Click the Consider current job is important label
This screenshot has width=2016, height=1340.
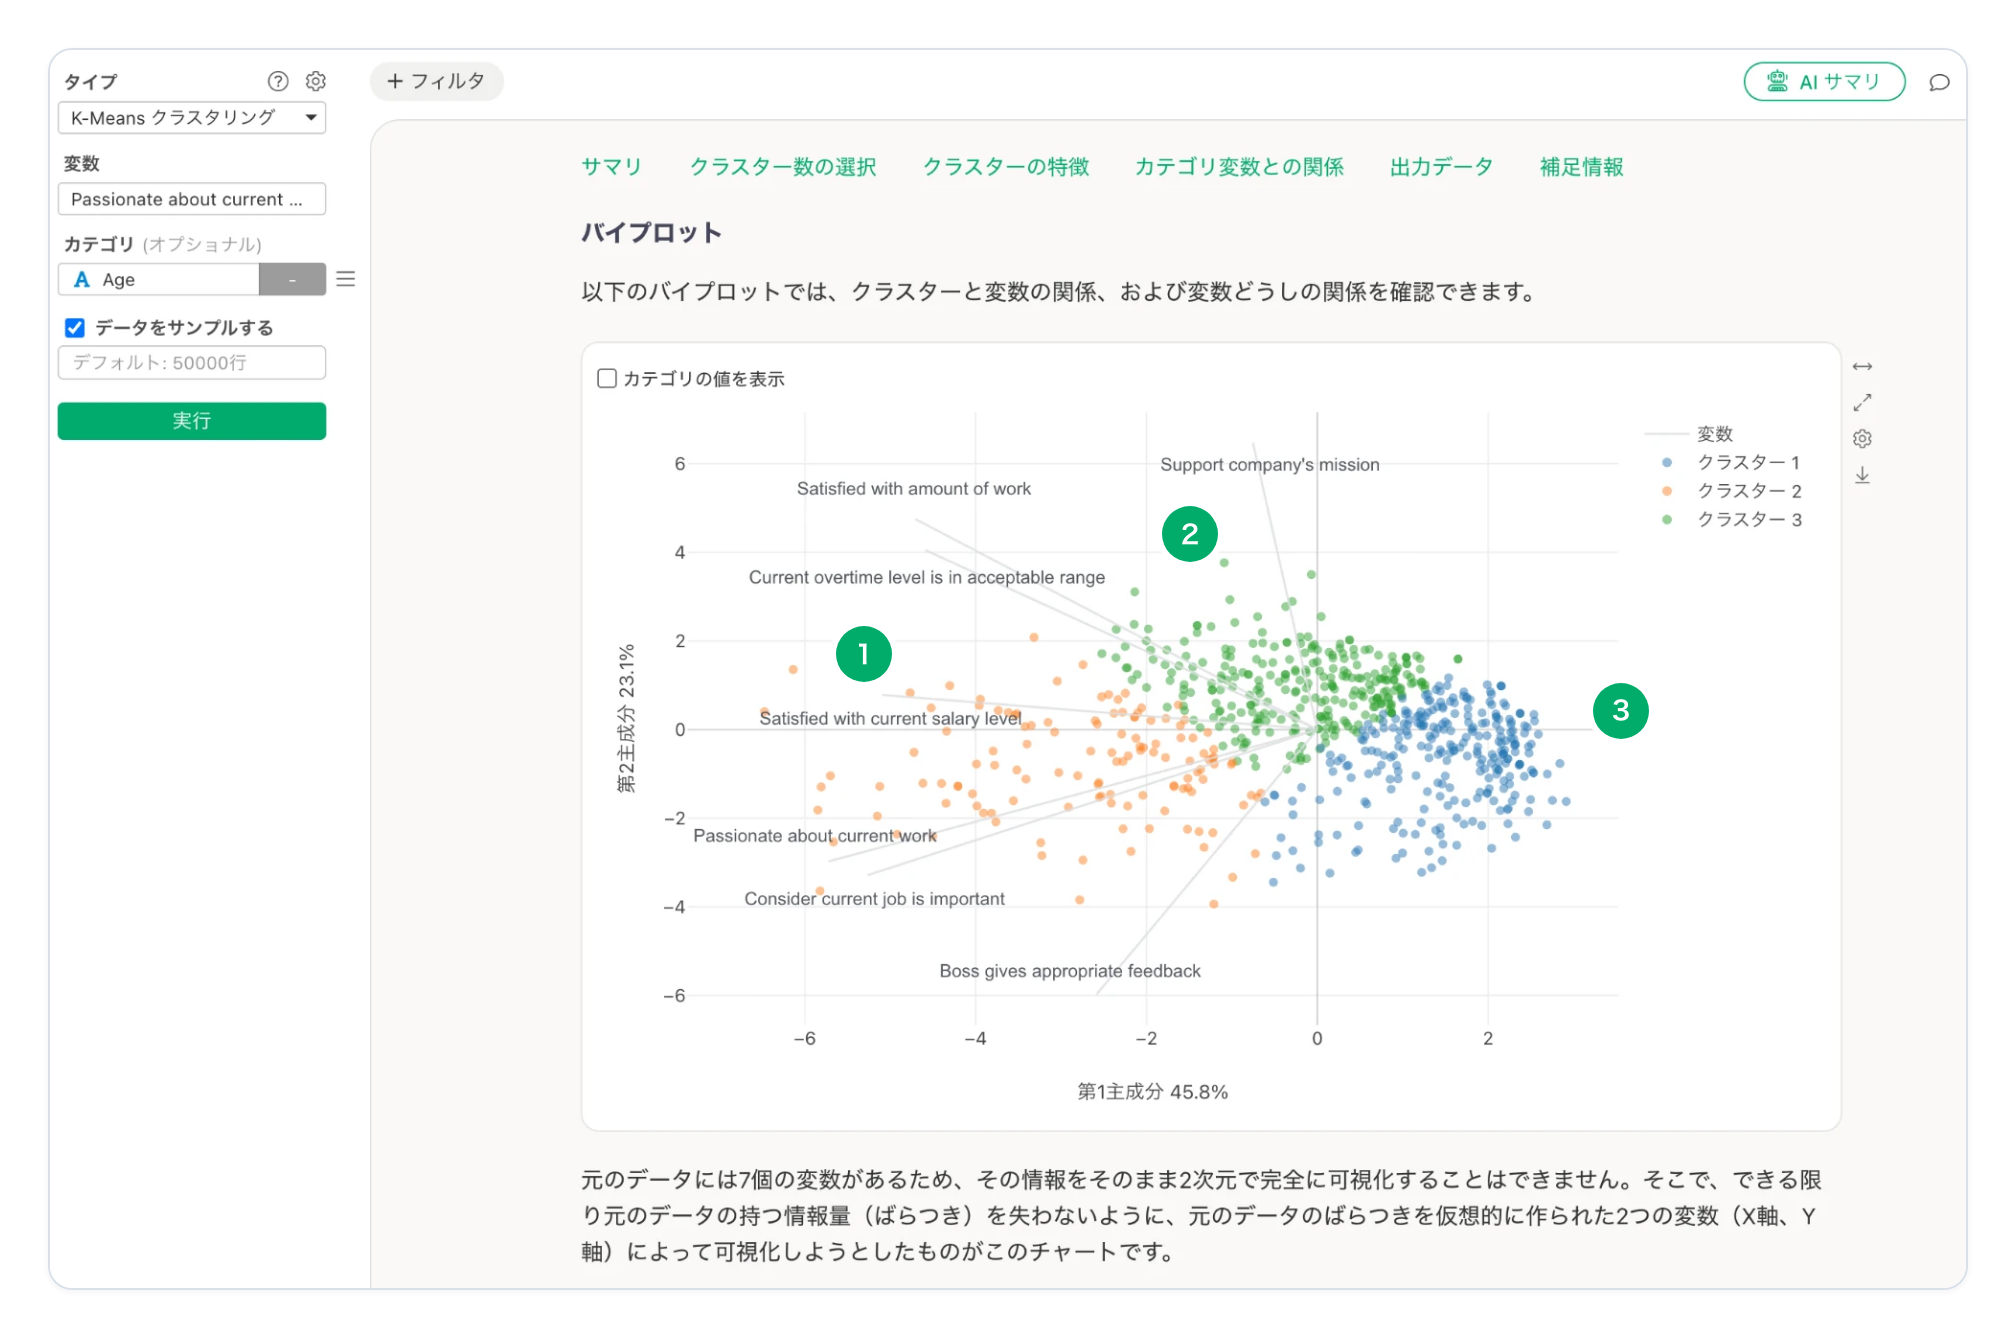coord(875,899)
